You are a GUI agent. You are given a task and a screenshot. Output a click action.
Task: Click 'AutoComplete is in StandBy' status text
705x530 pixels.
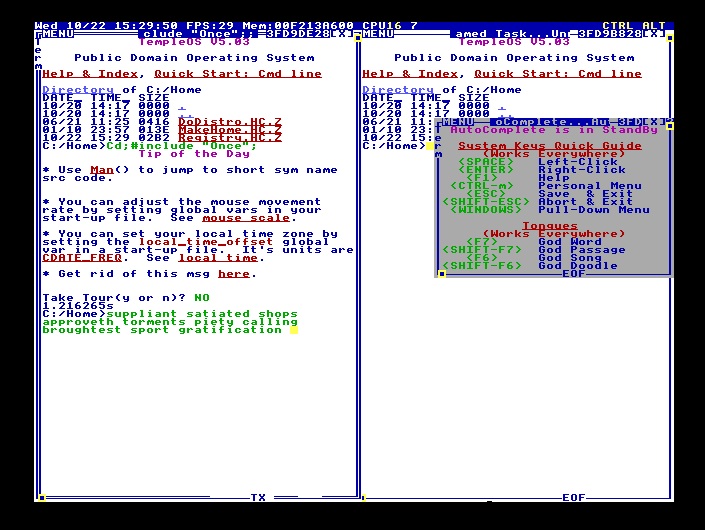(x=554, y=130)
